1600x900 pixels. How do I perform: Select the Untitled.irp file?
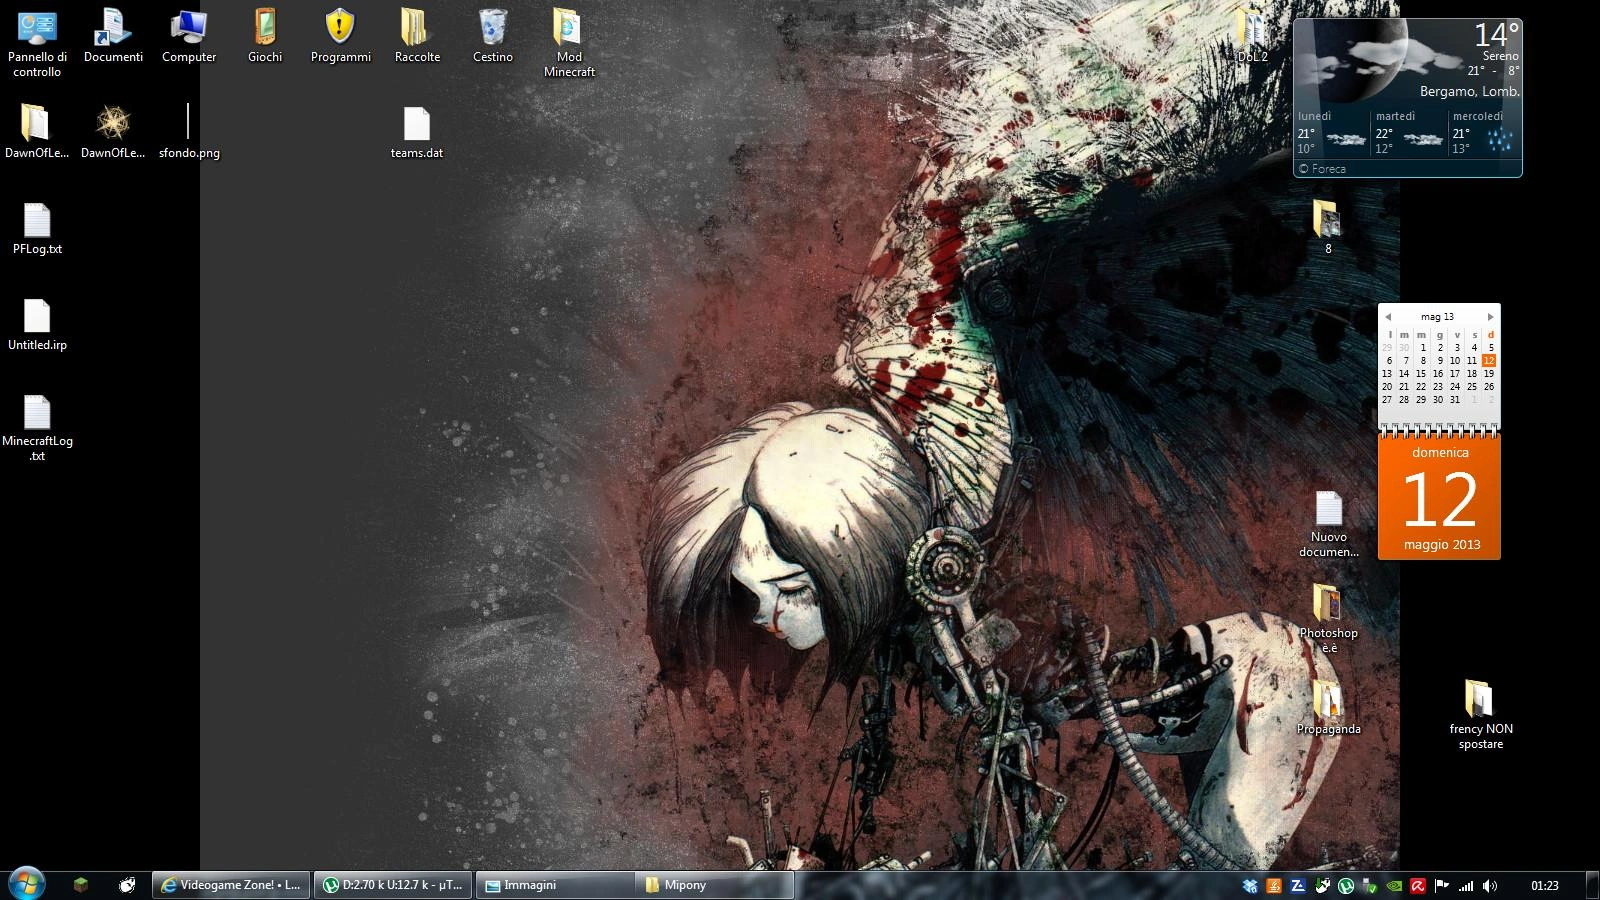[37, 325]
